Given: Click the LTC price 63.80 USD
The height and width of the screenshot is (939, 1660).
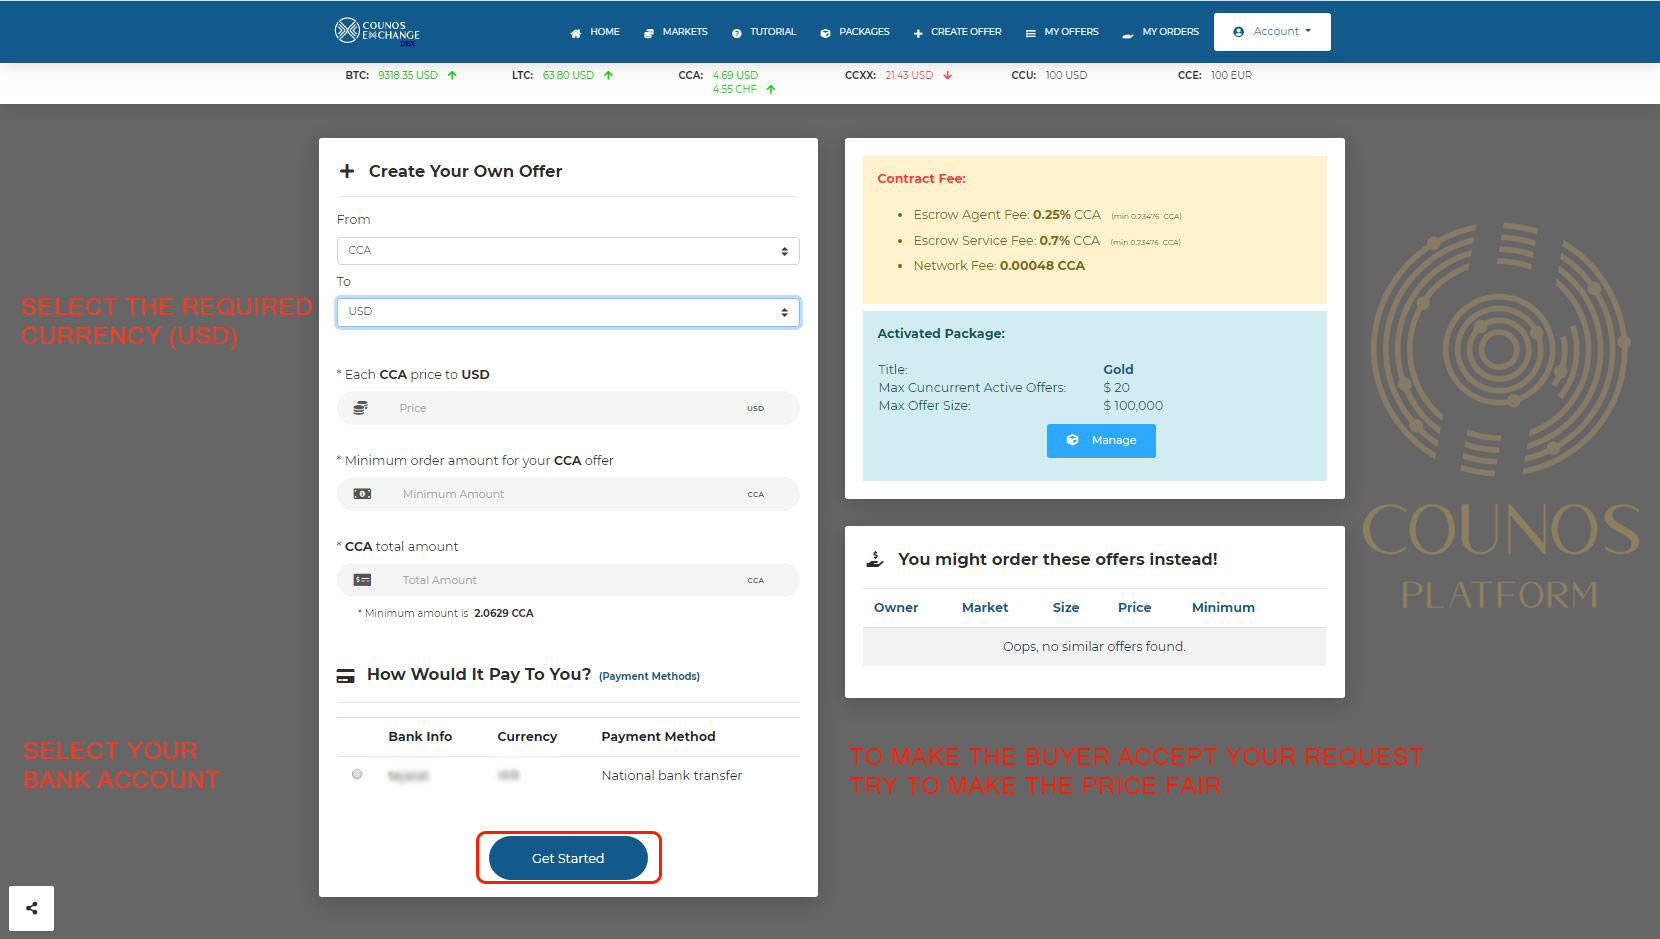Looking at the screenshot, I should 568,75.
